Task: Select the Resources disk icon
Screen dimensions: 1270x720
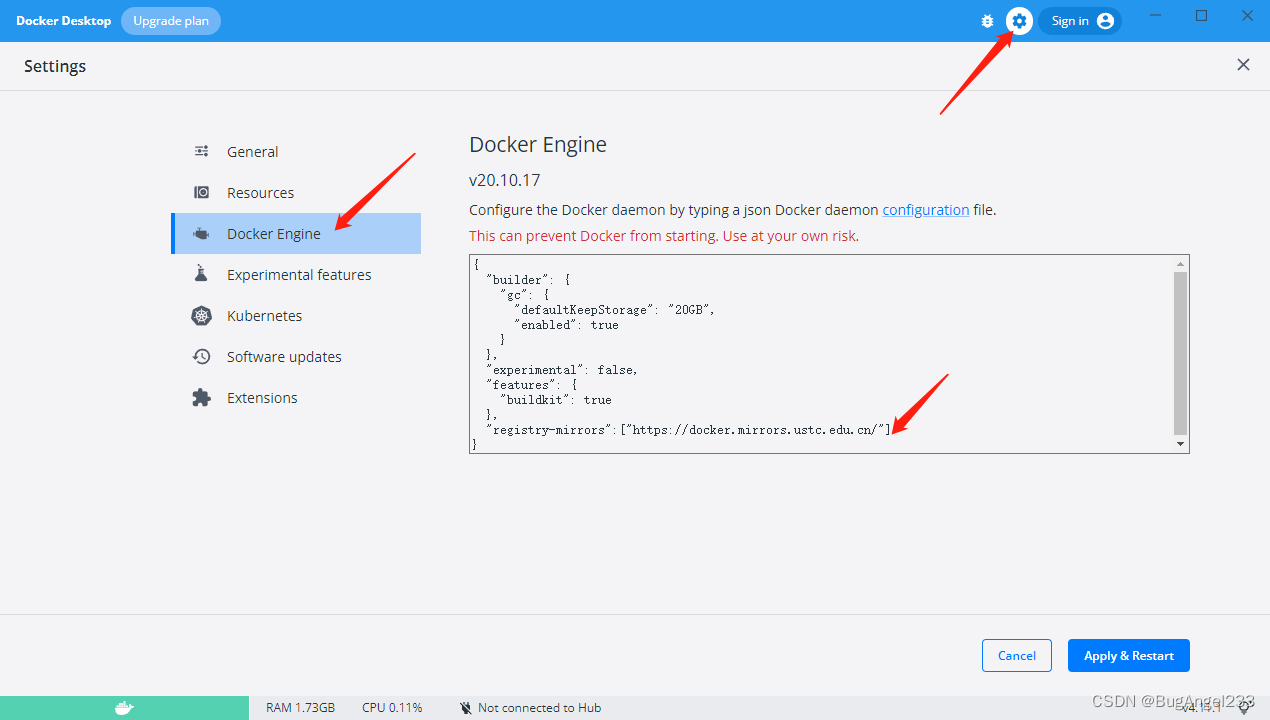Action: [201, 193]
